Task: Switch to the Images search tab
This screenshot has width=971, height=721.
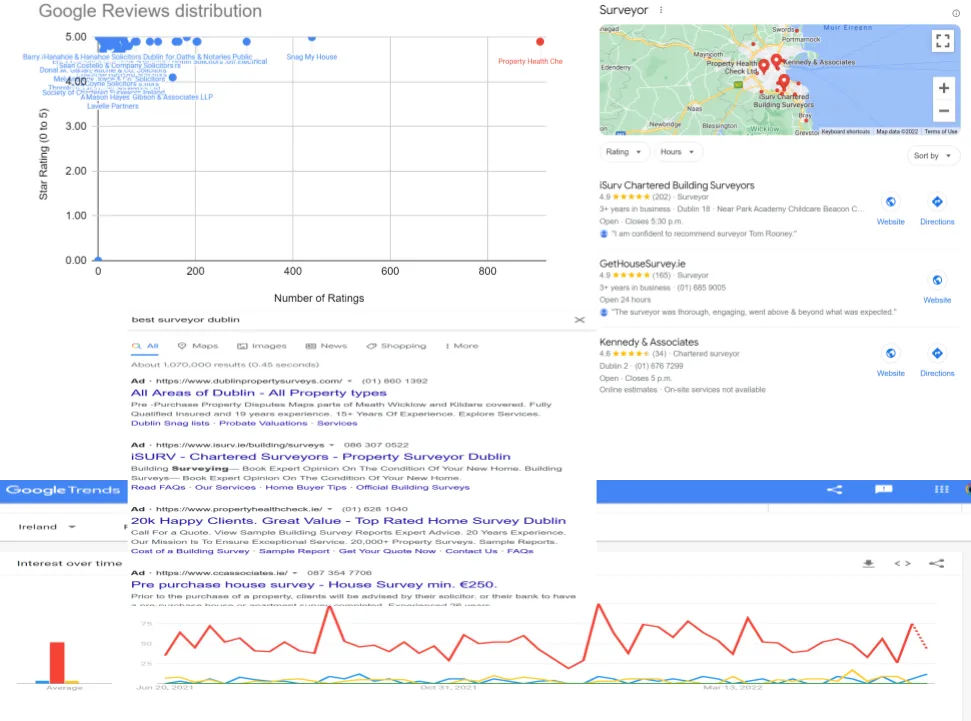Action: pos(261,346)
